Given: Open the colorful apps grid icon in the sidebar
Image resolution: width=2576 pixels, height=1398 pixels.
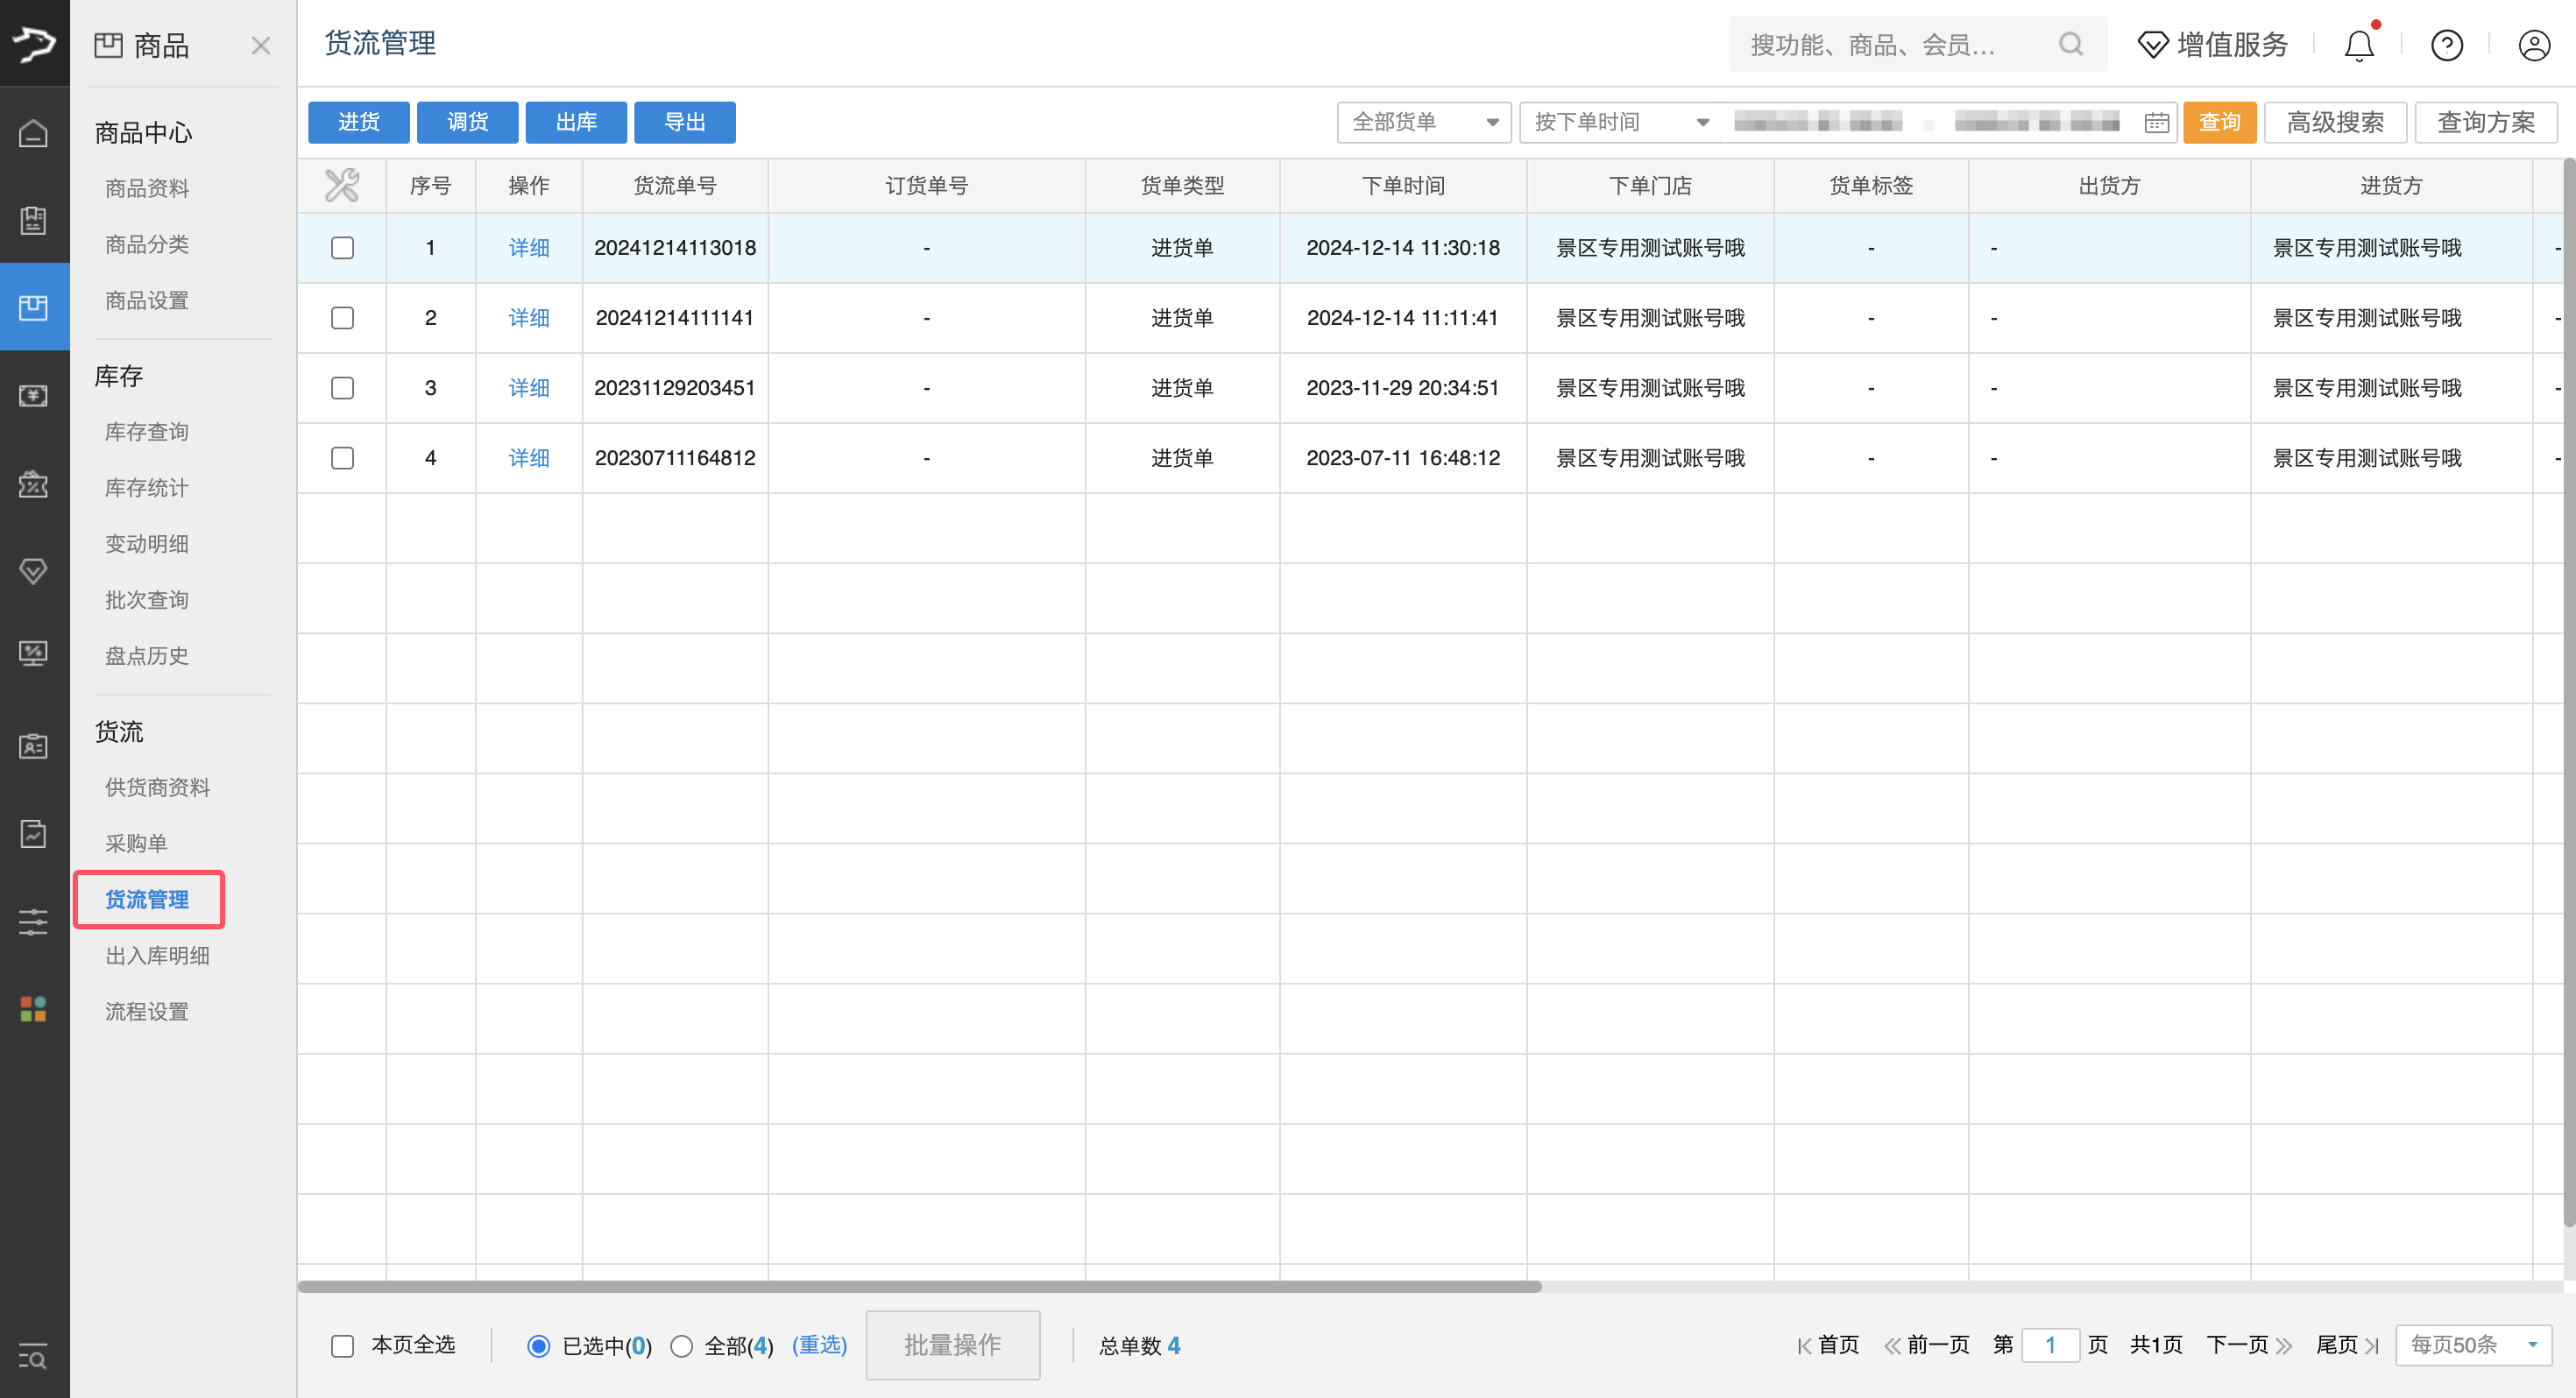Looking at the screenshot, I should (33, 1008).
